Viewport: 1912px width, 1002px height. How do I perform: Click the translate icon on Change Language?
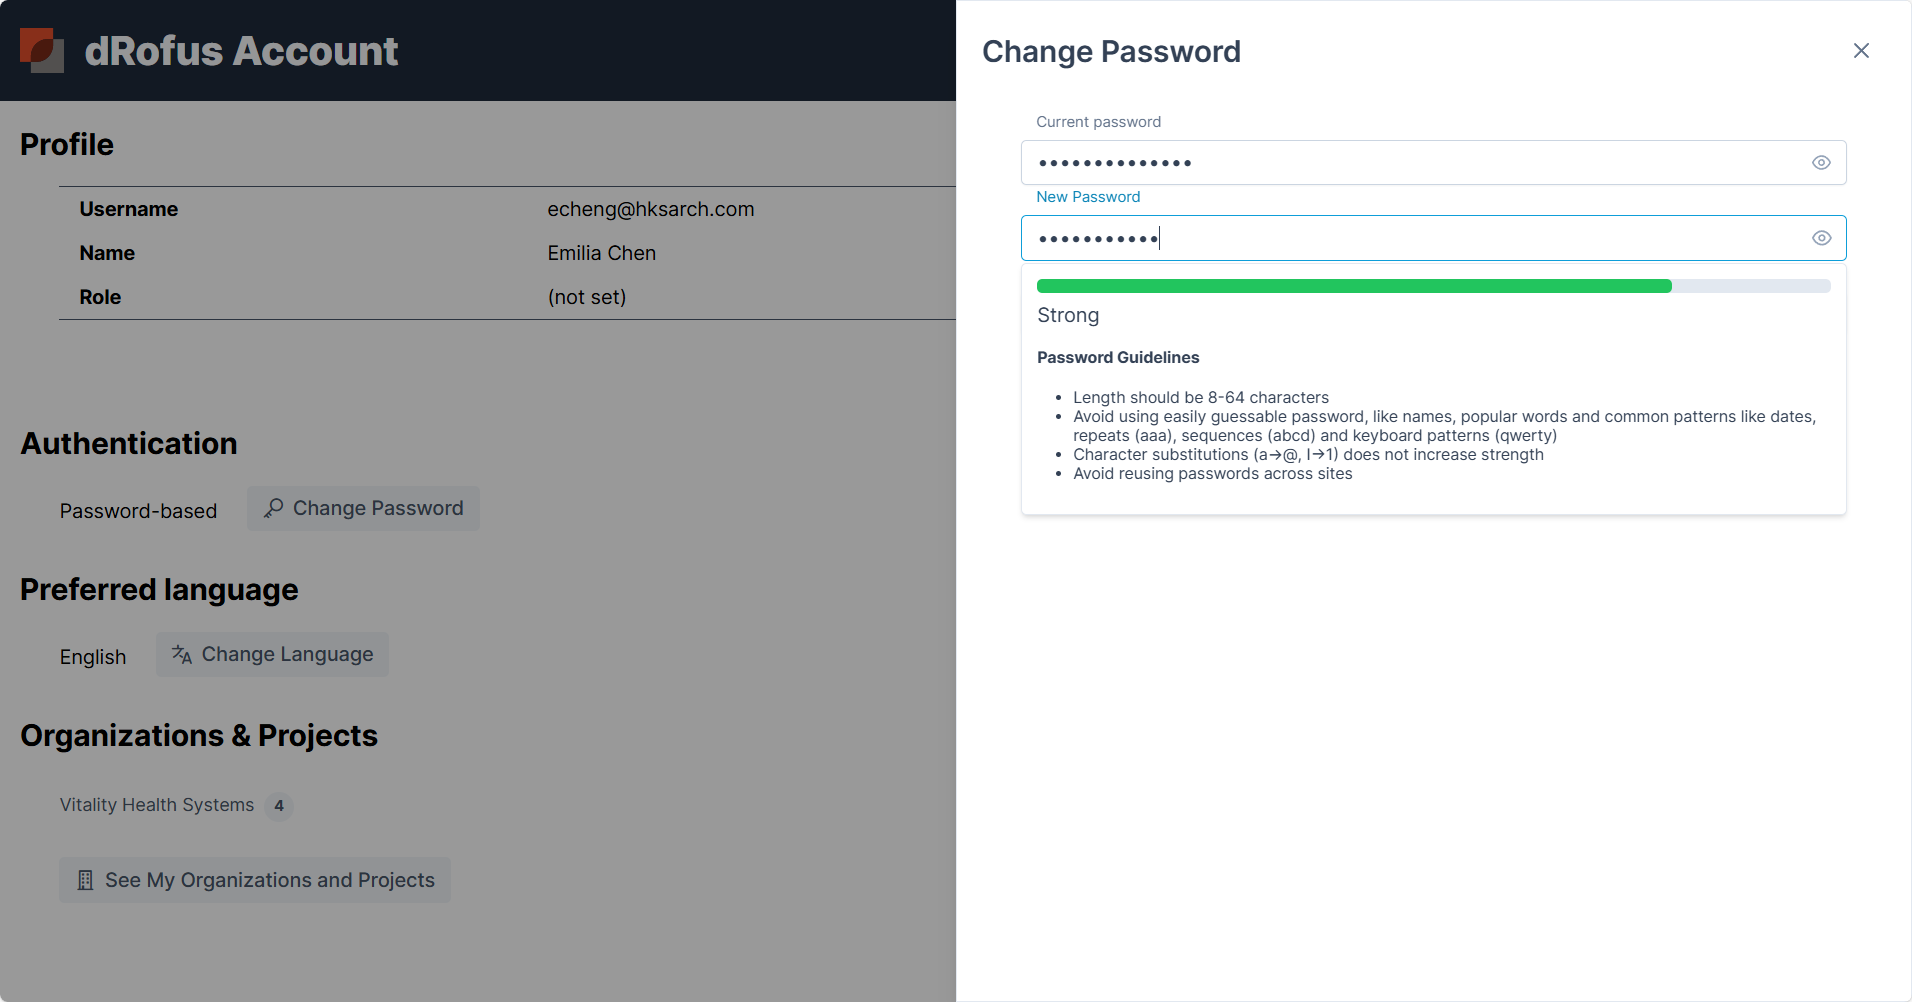(x=182, y=655)
